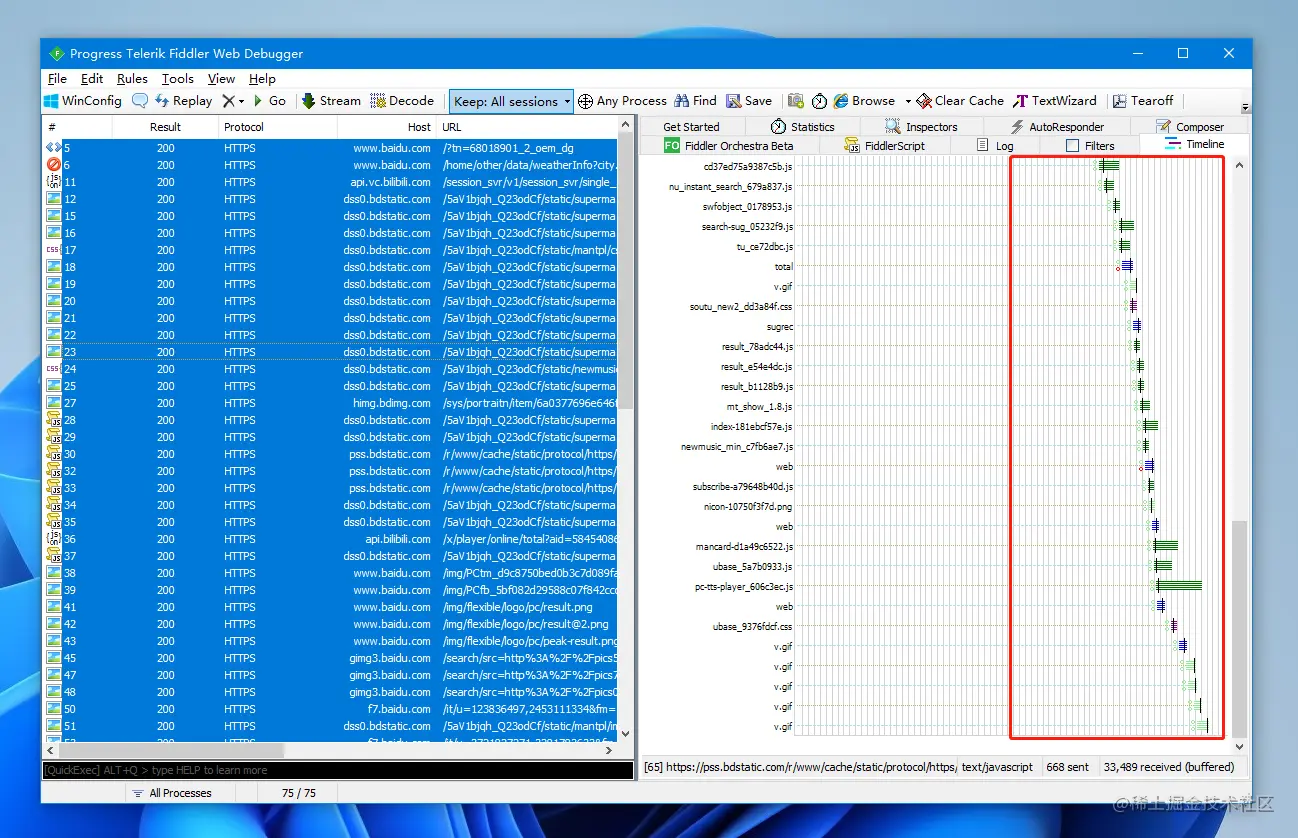Switch to the Composer tab
The height and width of the screenshot is (838, 1298).
pyautogui.click(x=1190, y=127)
